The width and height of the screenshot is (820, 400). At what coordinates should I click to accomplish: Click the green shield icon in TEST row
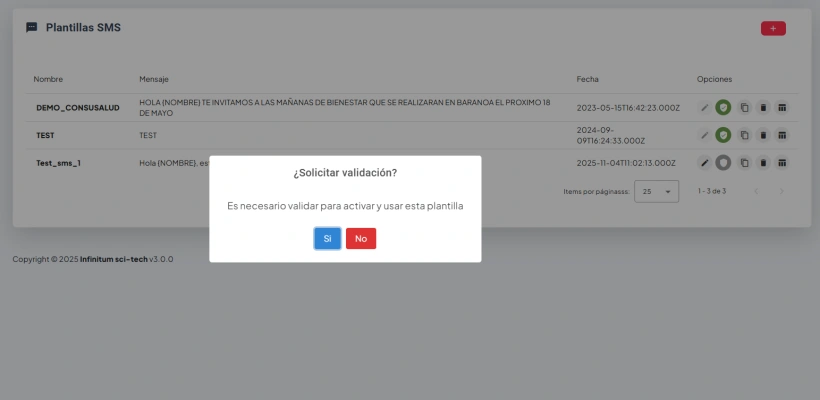click(x=723, y=135)
